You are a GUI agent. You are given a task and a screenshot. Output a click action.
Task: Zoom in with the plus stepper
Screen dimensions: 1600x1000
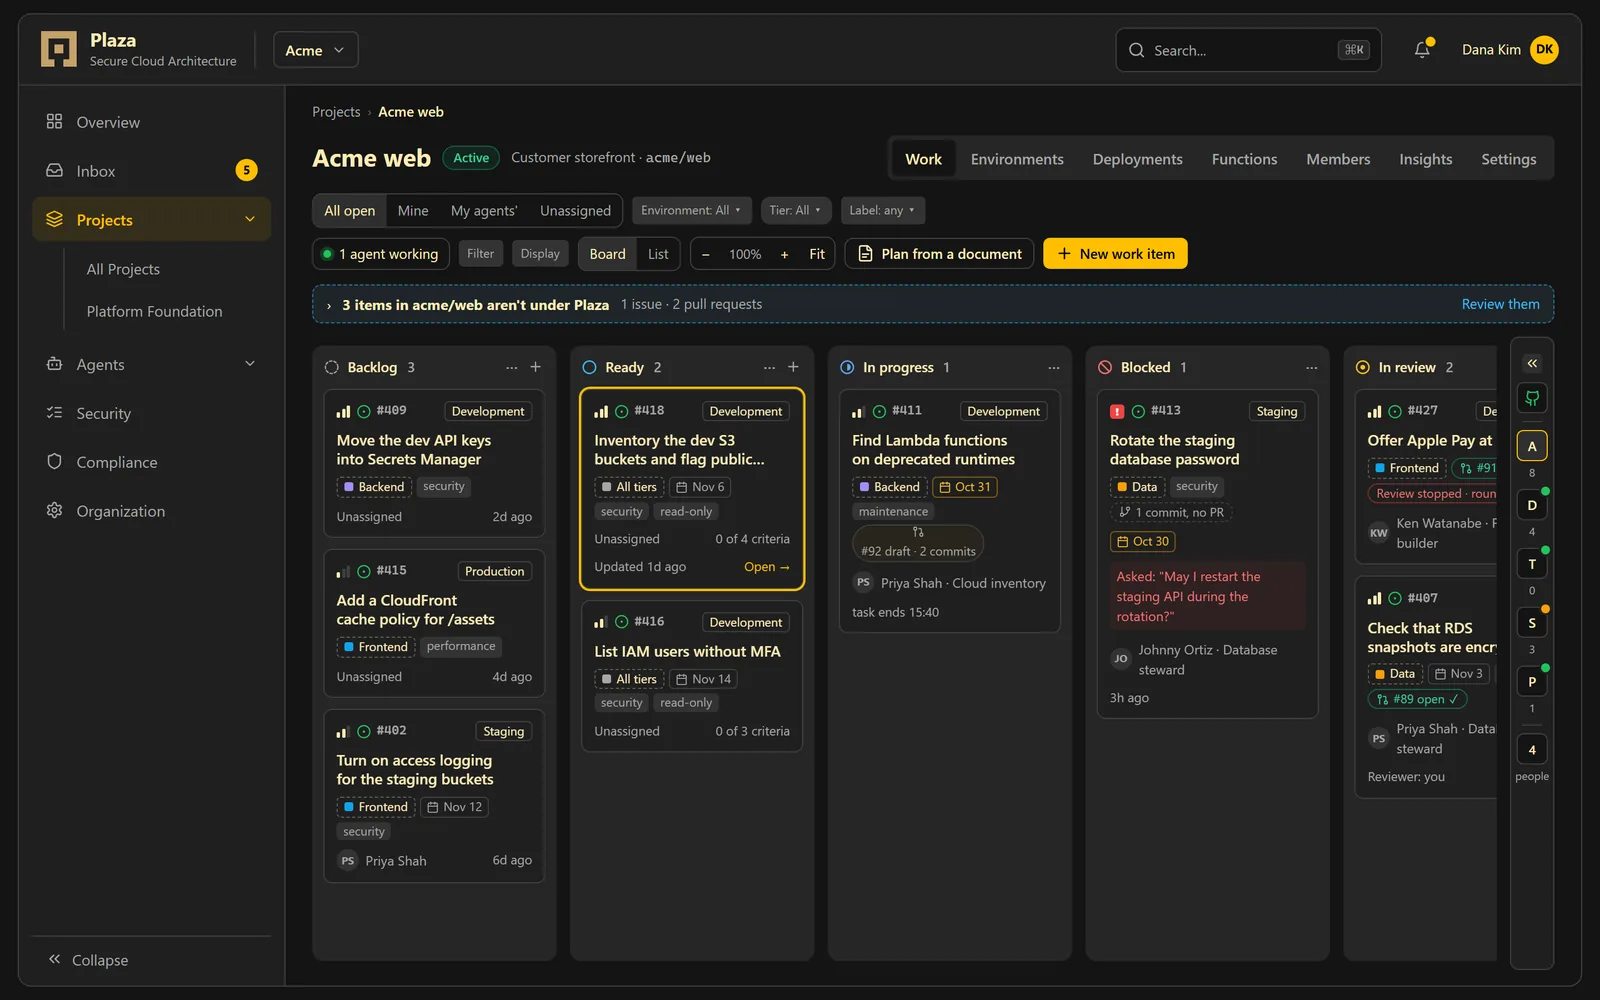tap(784, 254)
